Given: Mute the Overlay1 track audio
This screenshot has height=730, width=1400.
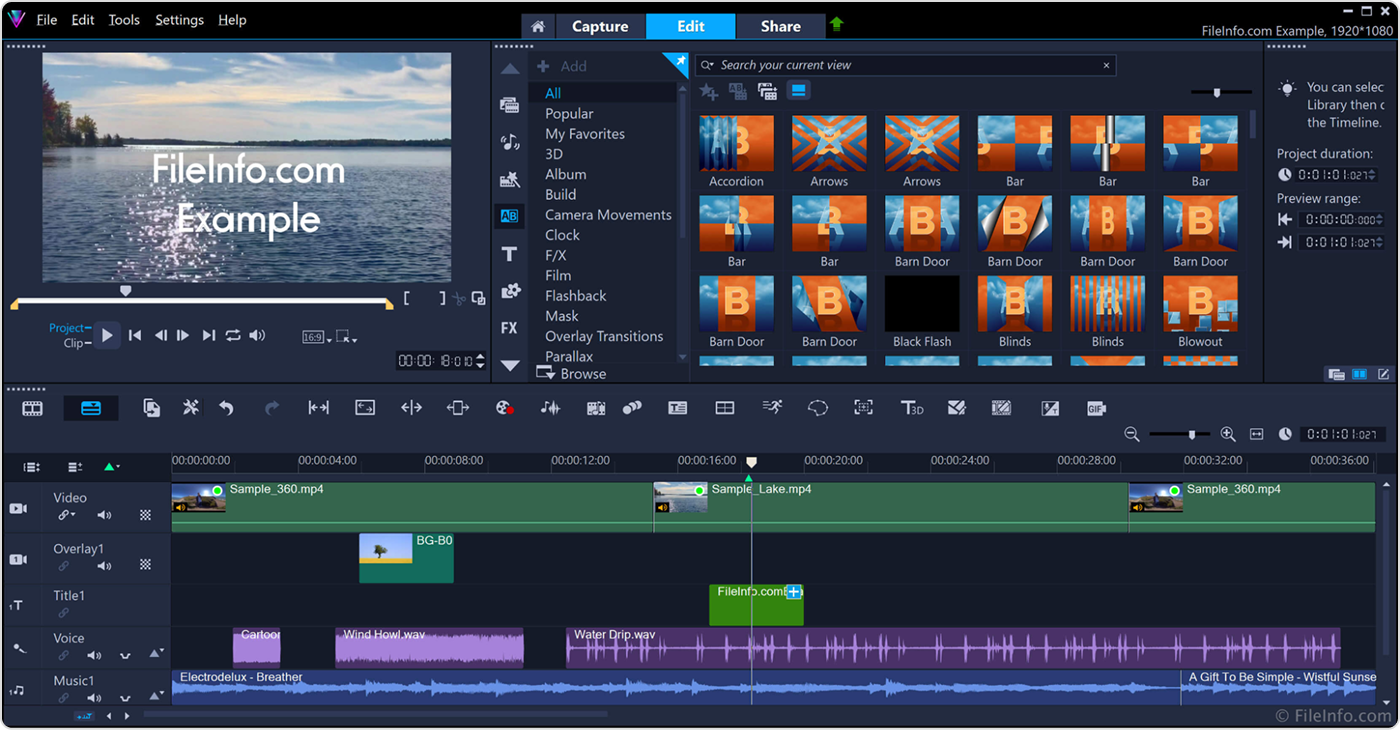Looking at the screenshot, I should (x=104, y=565).
